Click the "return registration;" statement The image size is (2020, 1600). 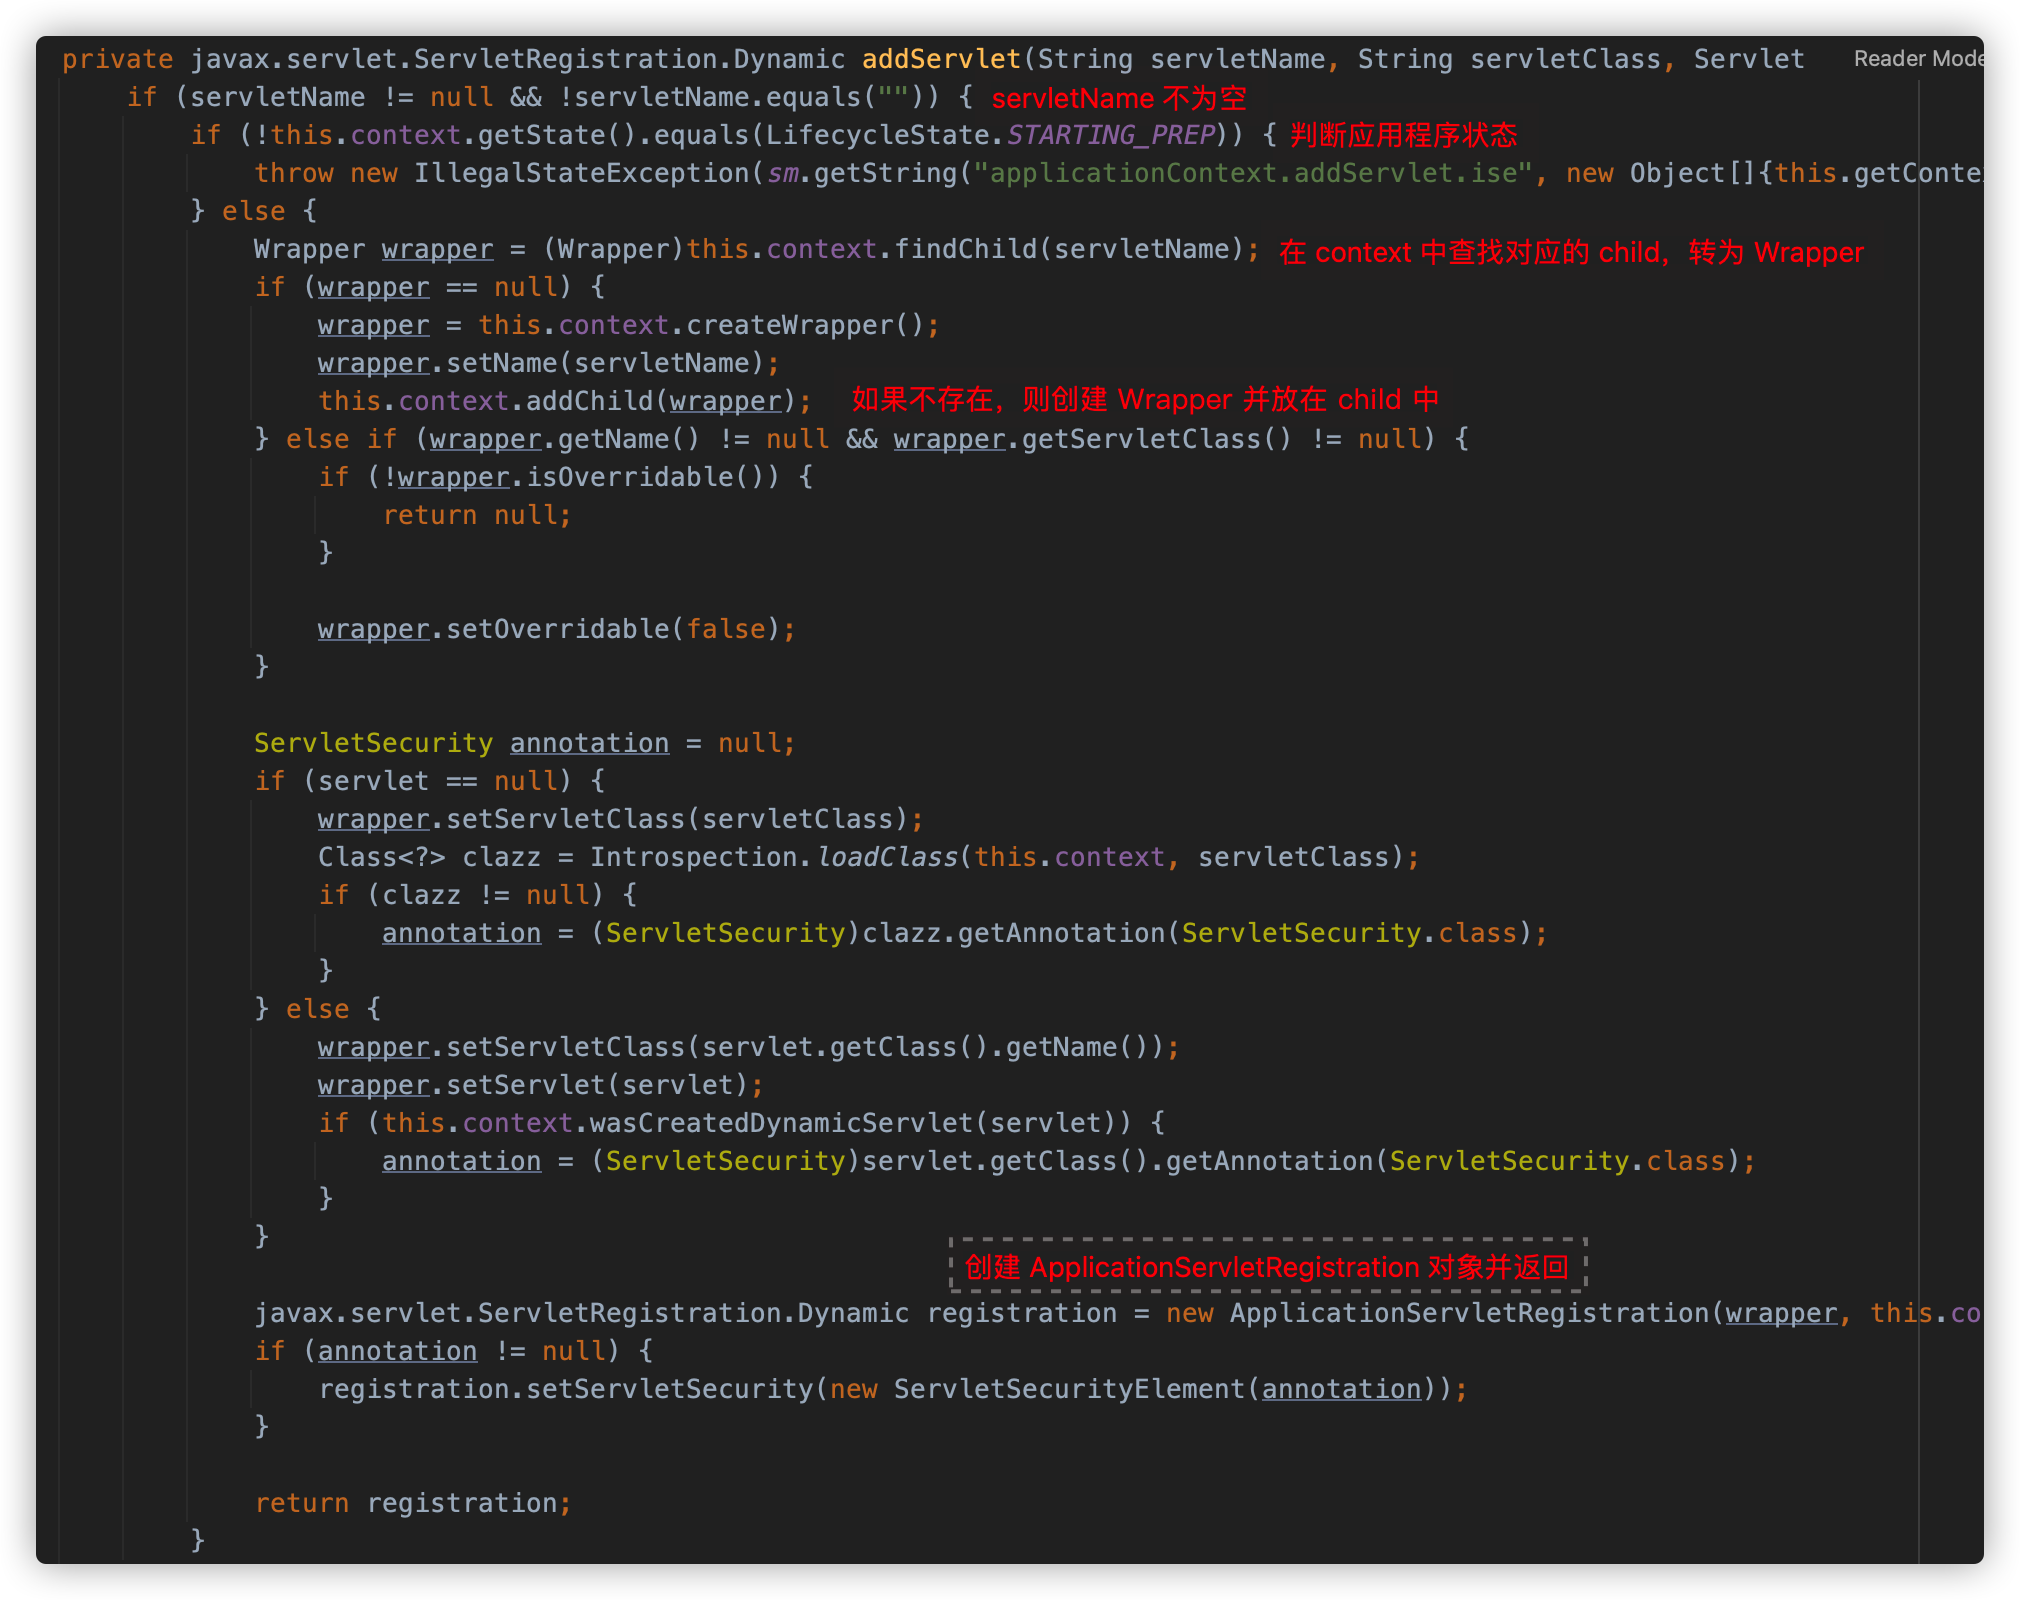point(413,1503)
